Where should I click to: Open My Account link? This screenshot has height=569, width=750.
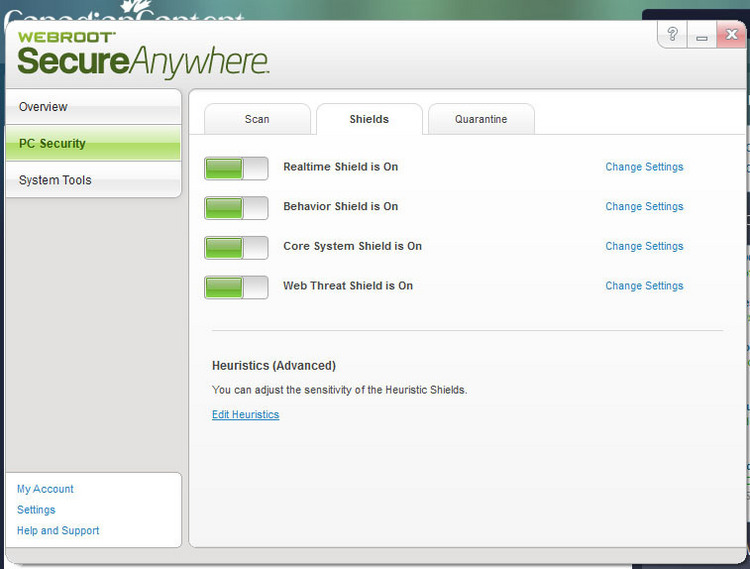coord(45,489)
